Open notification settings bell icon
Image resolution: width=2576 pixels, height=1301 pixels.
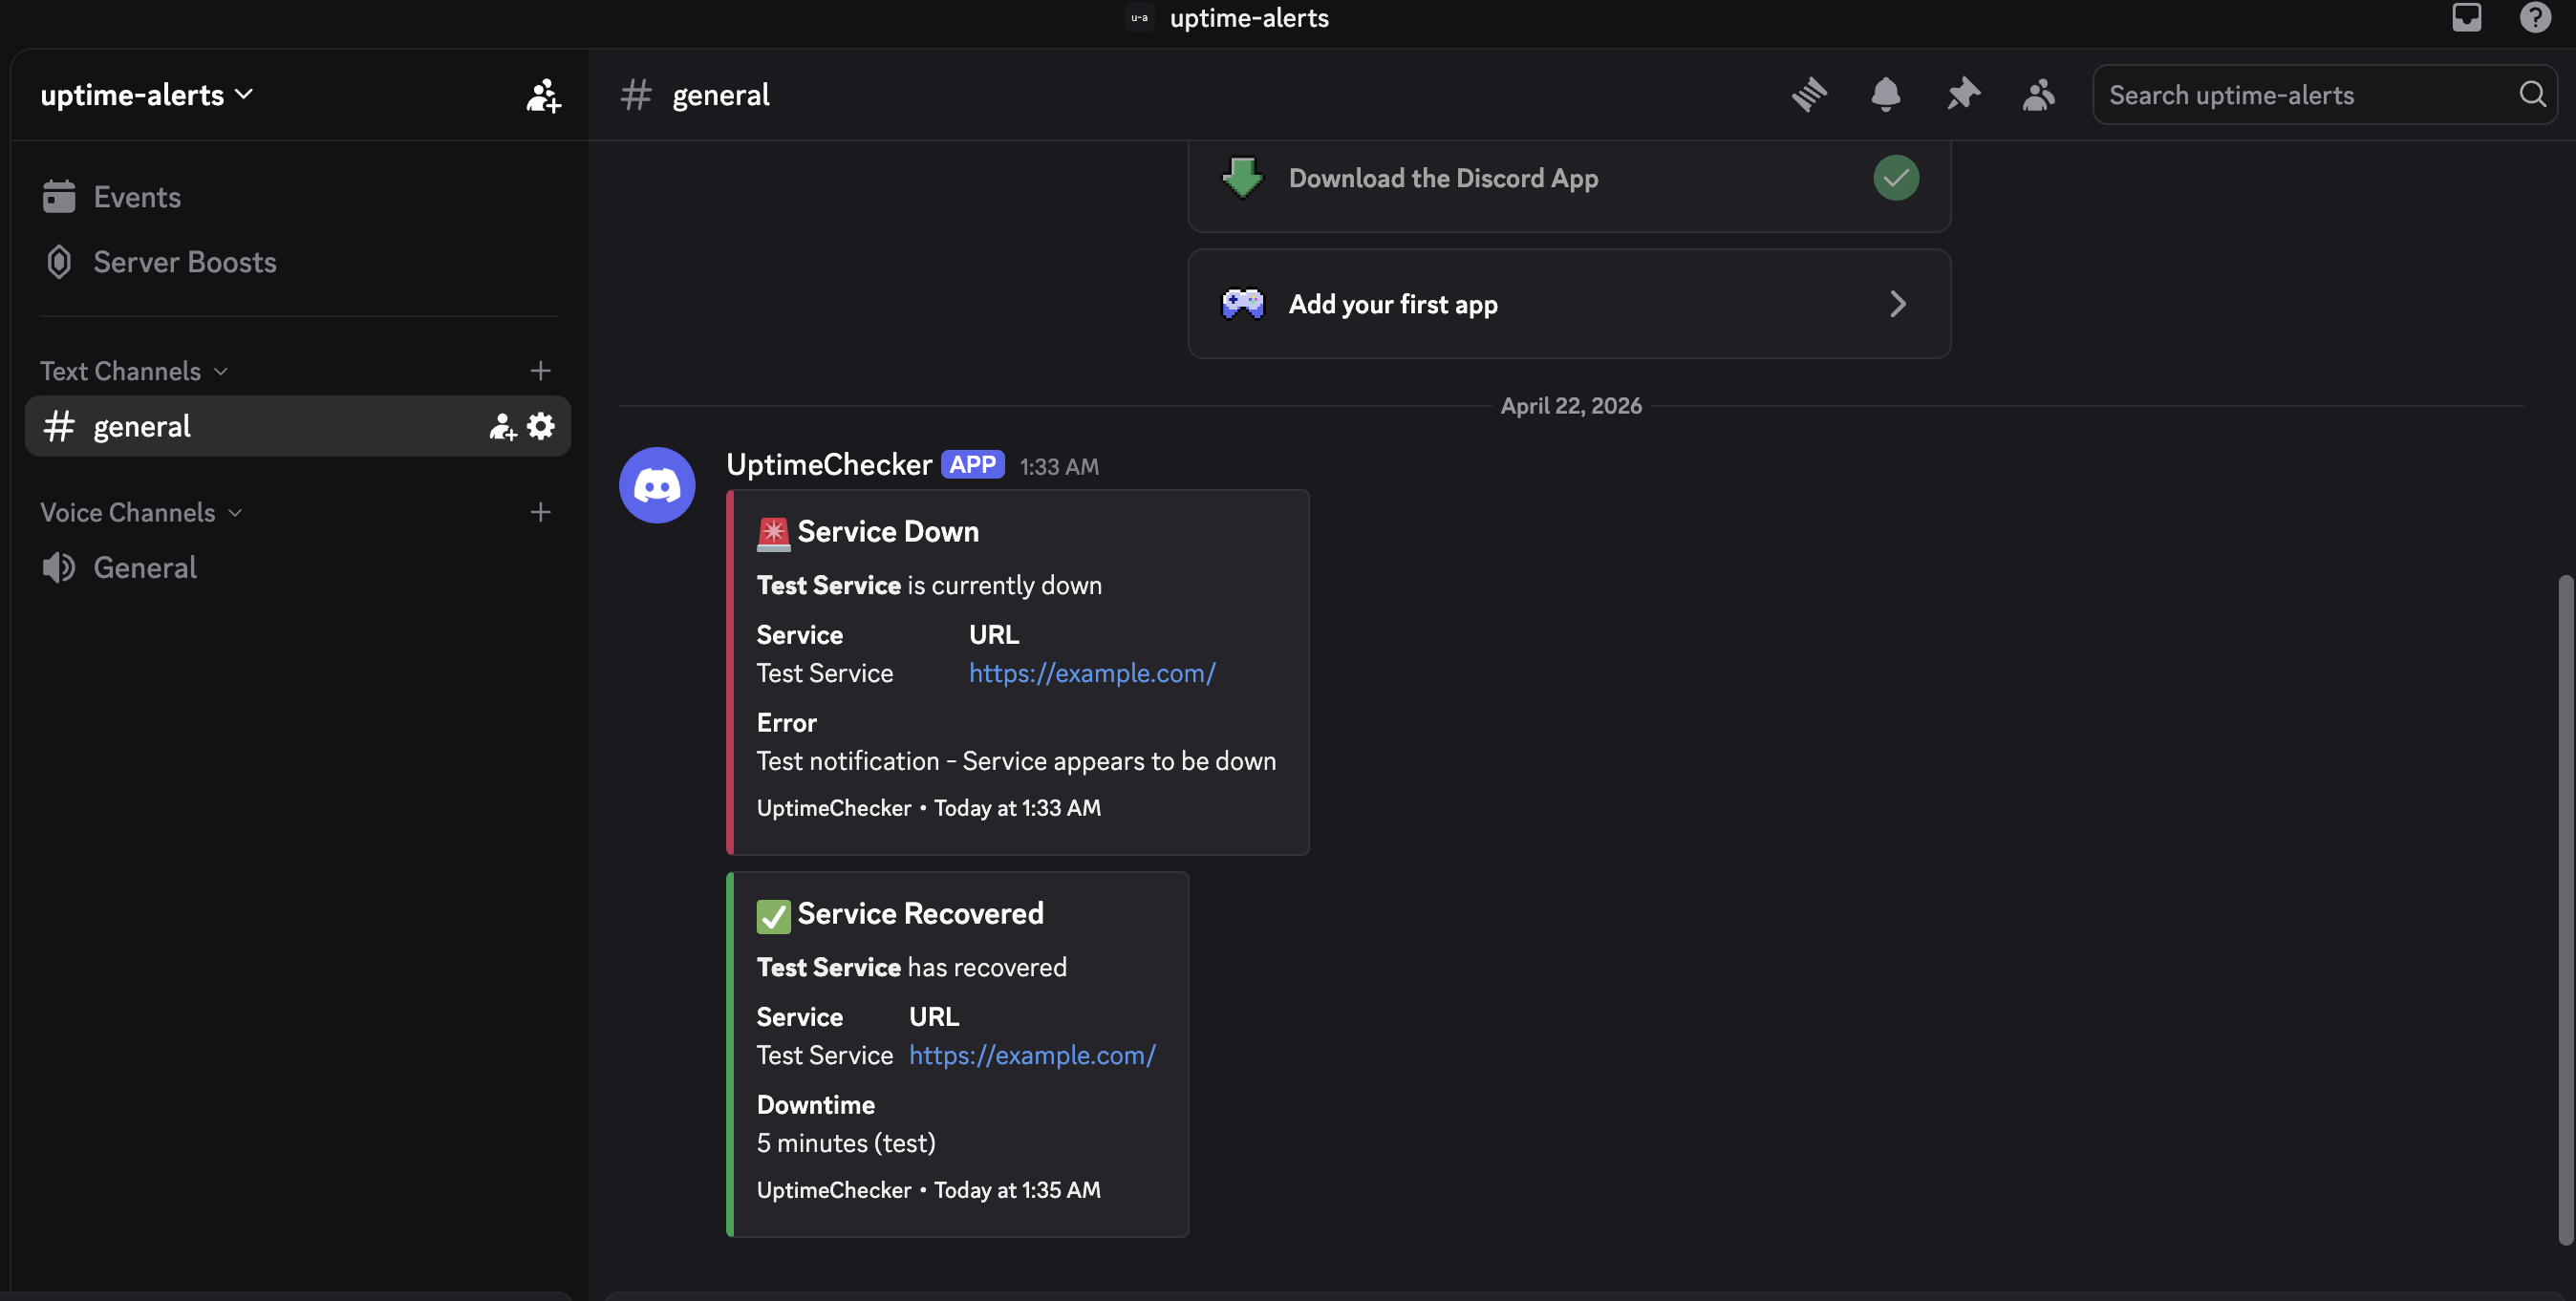pos(1885,95)
